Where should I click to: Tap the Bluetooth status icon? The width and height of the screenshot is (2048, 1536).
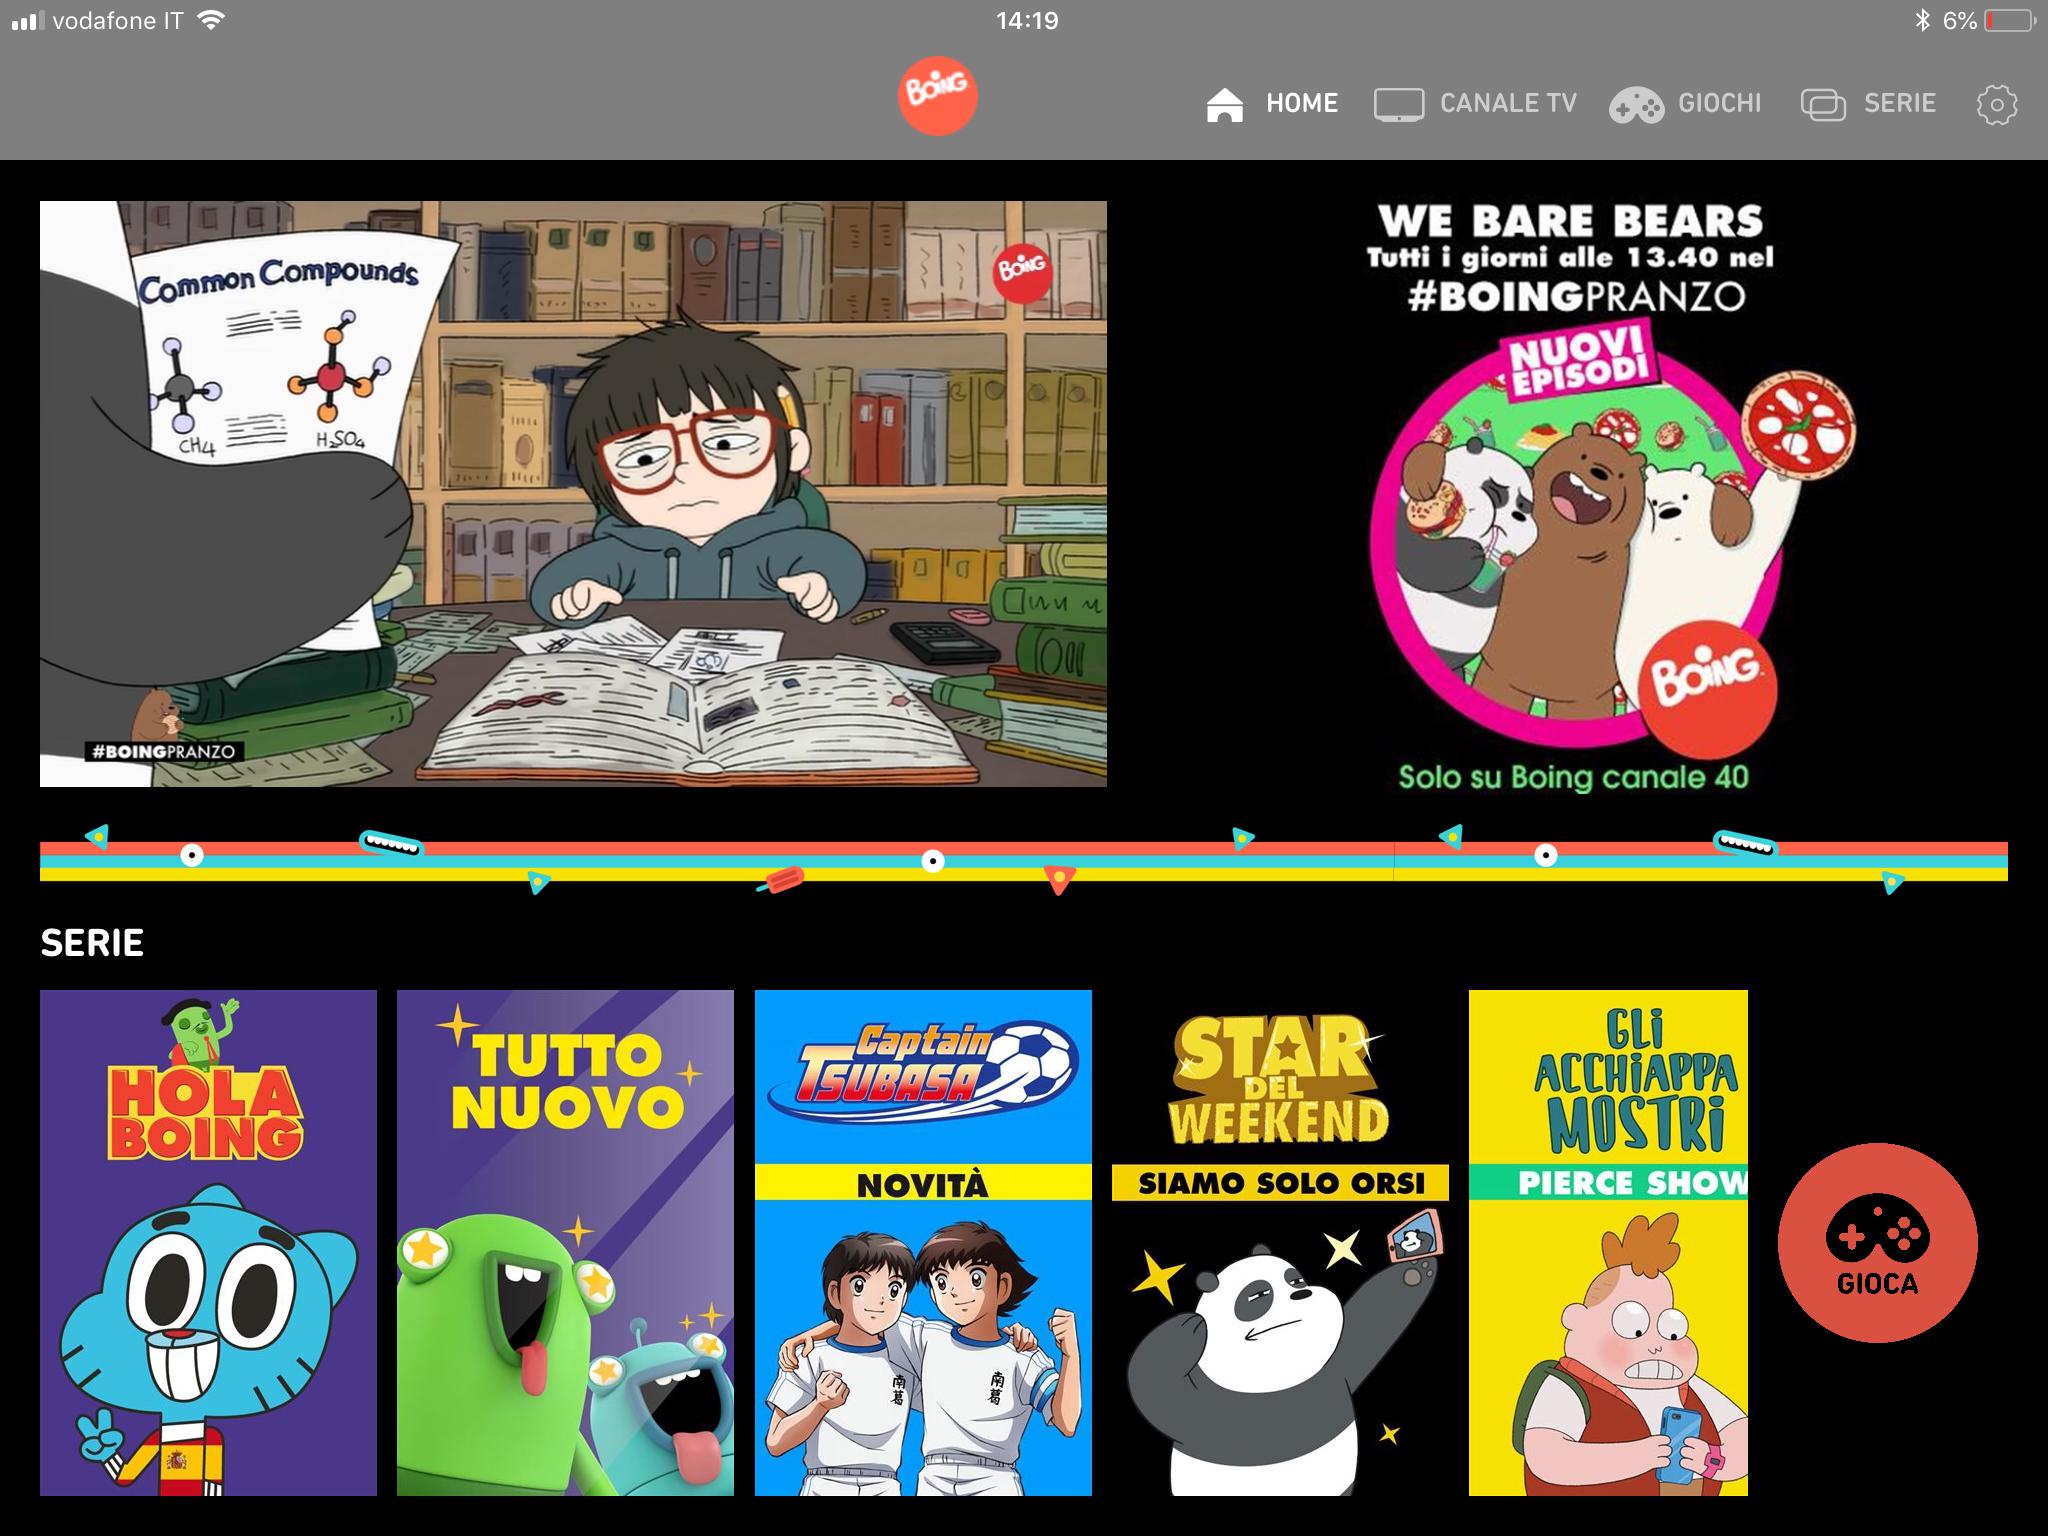click(1921, 21)
